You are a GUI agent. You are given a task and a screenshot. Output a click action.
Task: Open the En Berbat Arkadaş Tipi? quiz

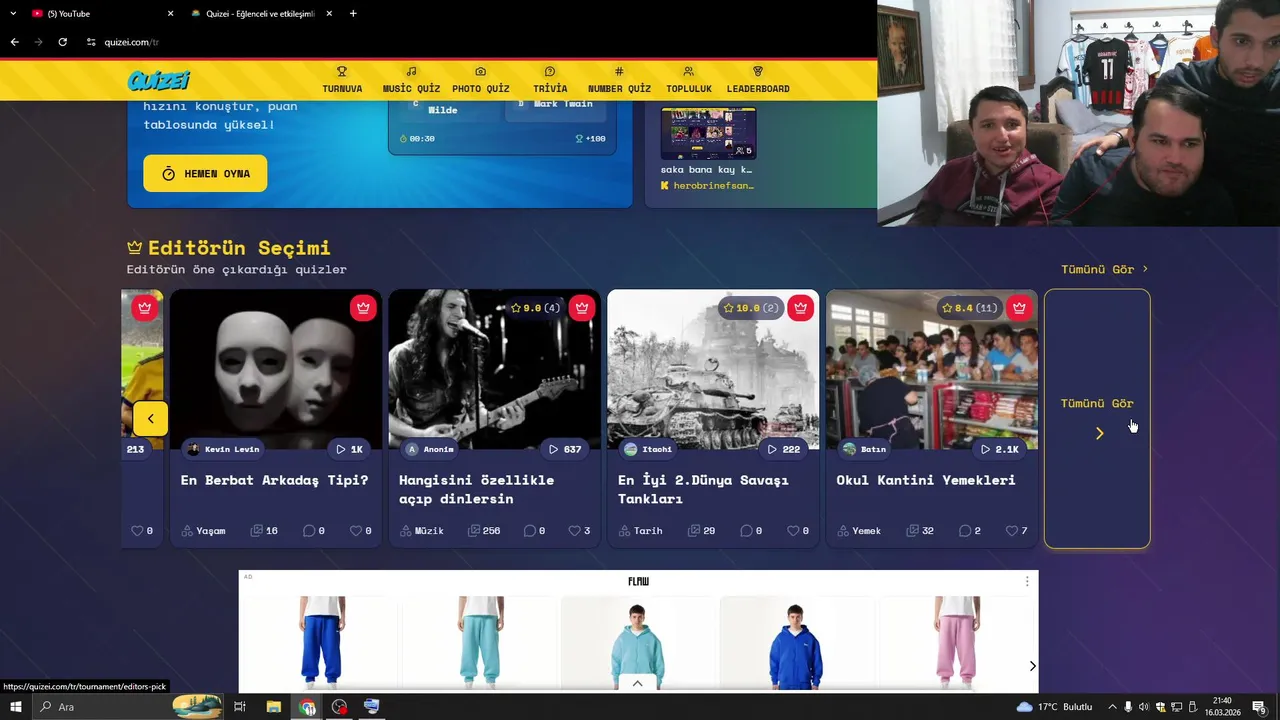274,480
